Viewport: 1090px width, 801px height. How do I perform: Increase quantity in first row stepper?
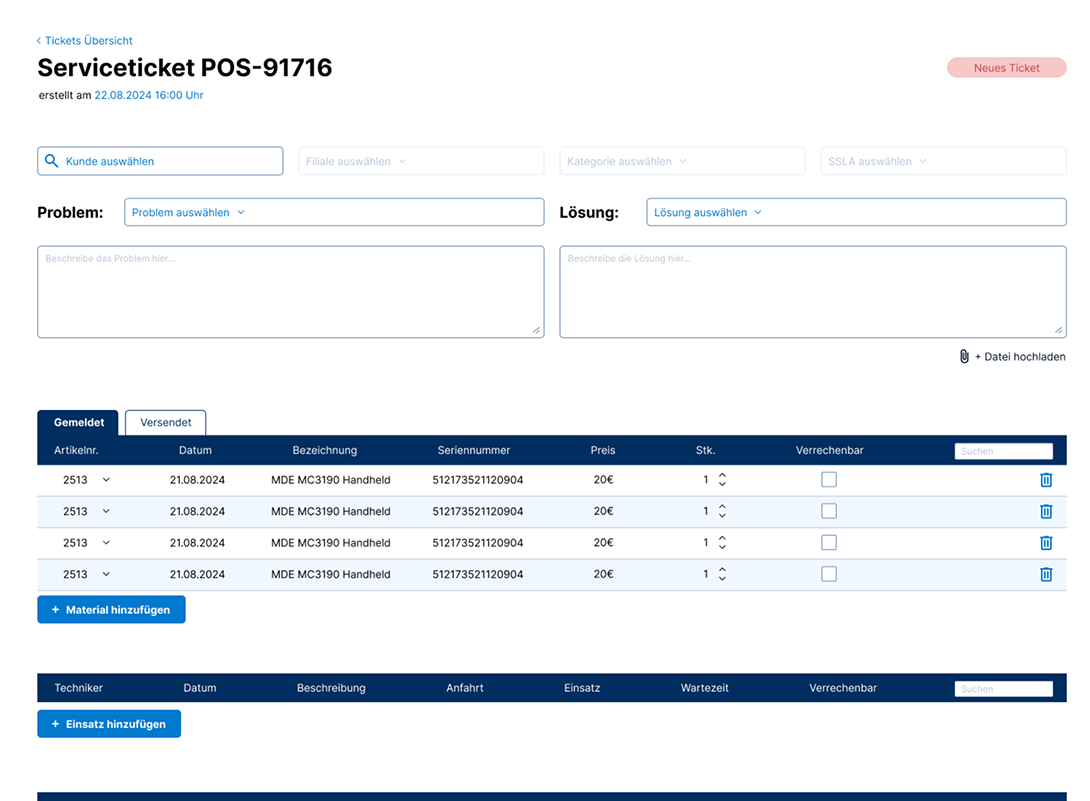pyautogui.click(x=722, y=476)
